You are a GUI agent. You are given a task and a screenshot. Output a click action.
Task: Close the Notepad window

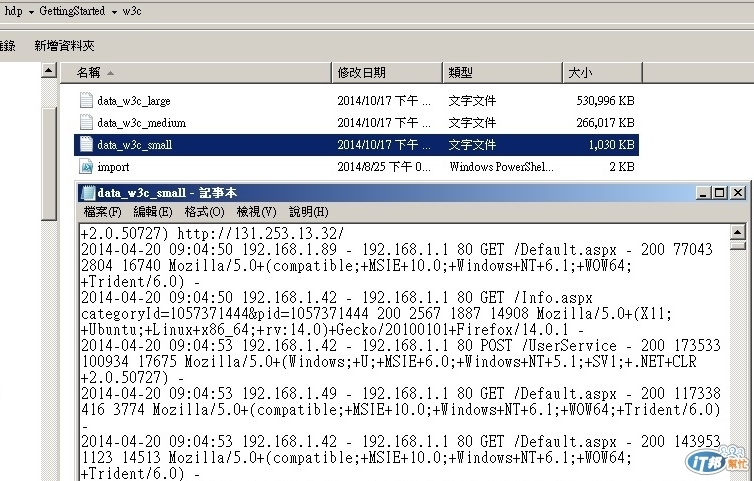coord(738,193)
